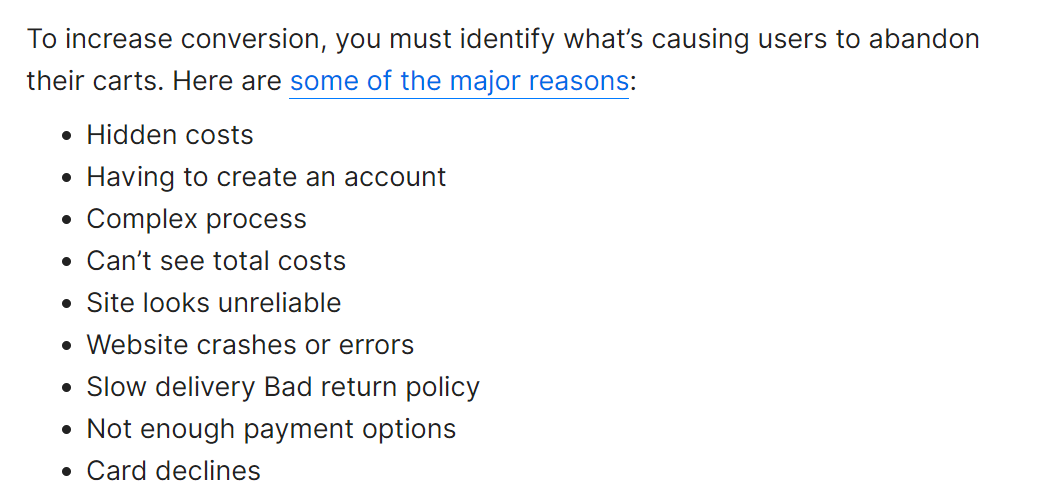Click the "Card declines" list item

pos(173,471)
